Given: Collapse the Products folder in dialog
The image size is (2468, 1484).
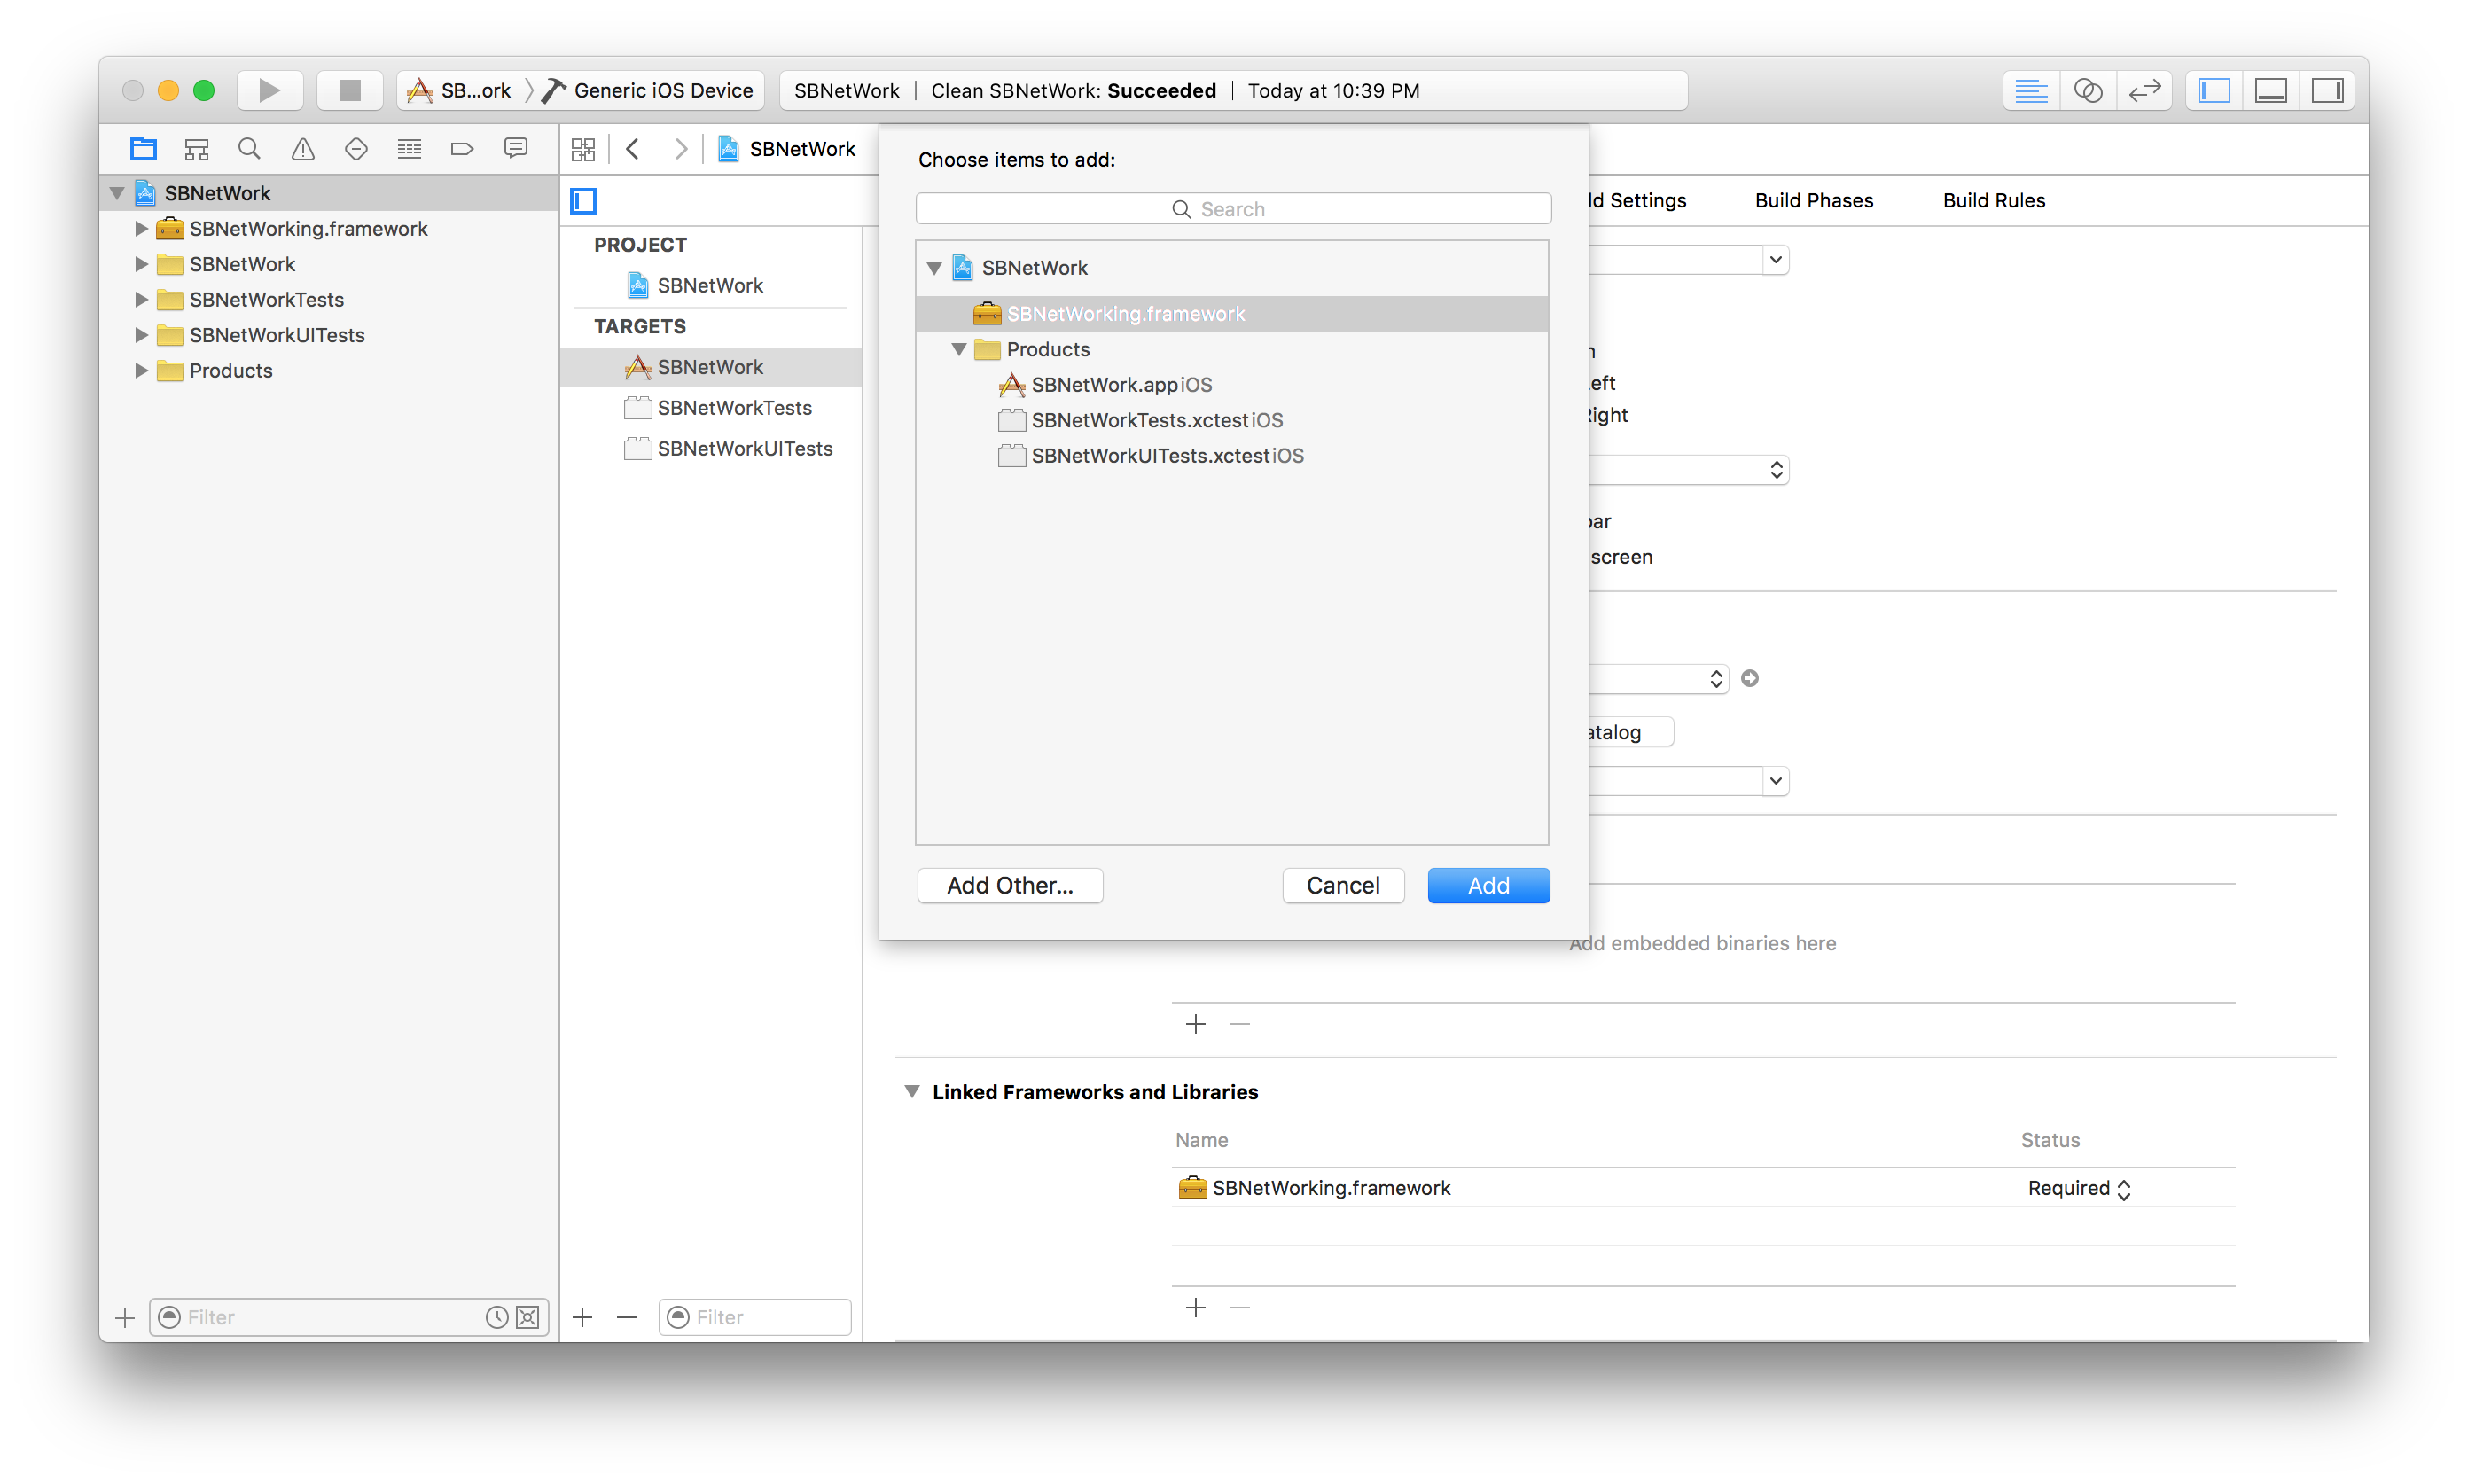Looking at the screenshot, I should coord(959,349).
